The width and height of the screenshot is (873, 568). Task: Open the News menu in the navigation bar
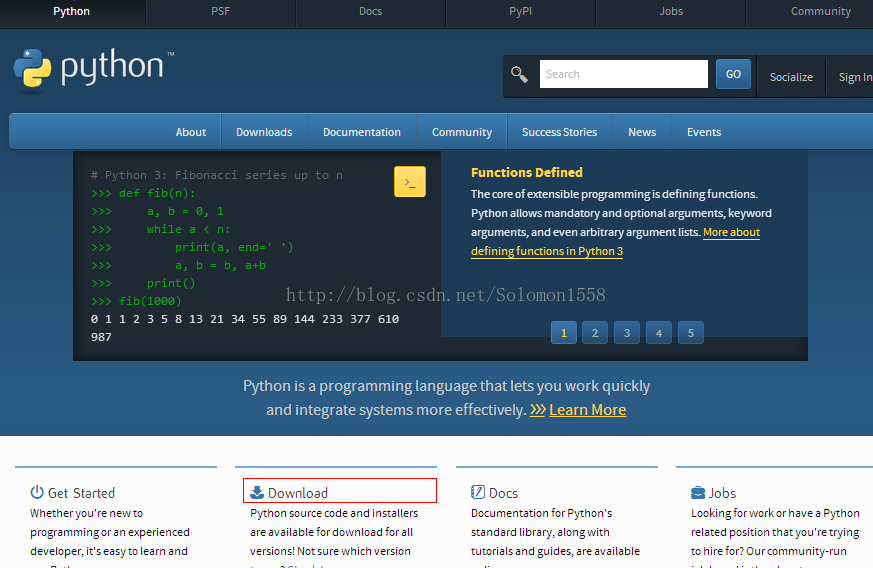tap(642, 132)
